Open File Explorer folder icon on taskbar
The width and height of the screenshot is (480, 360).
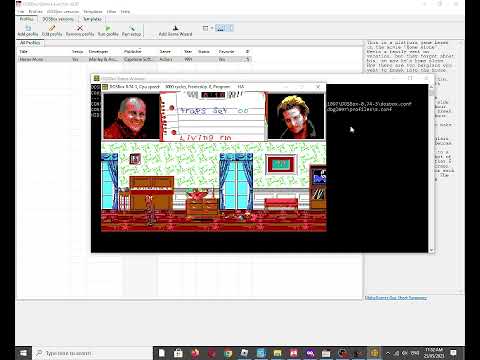click(x=277, y=353)
